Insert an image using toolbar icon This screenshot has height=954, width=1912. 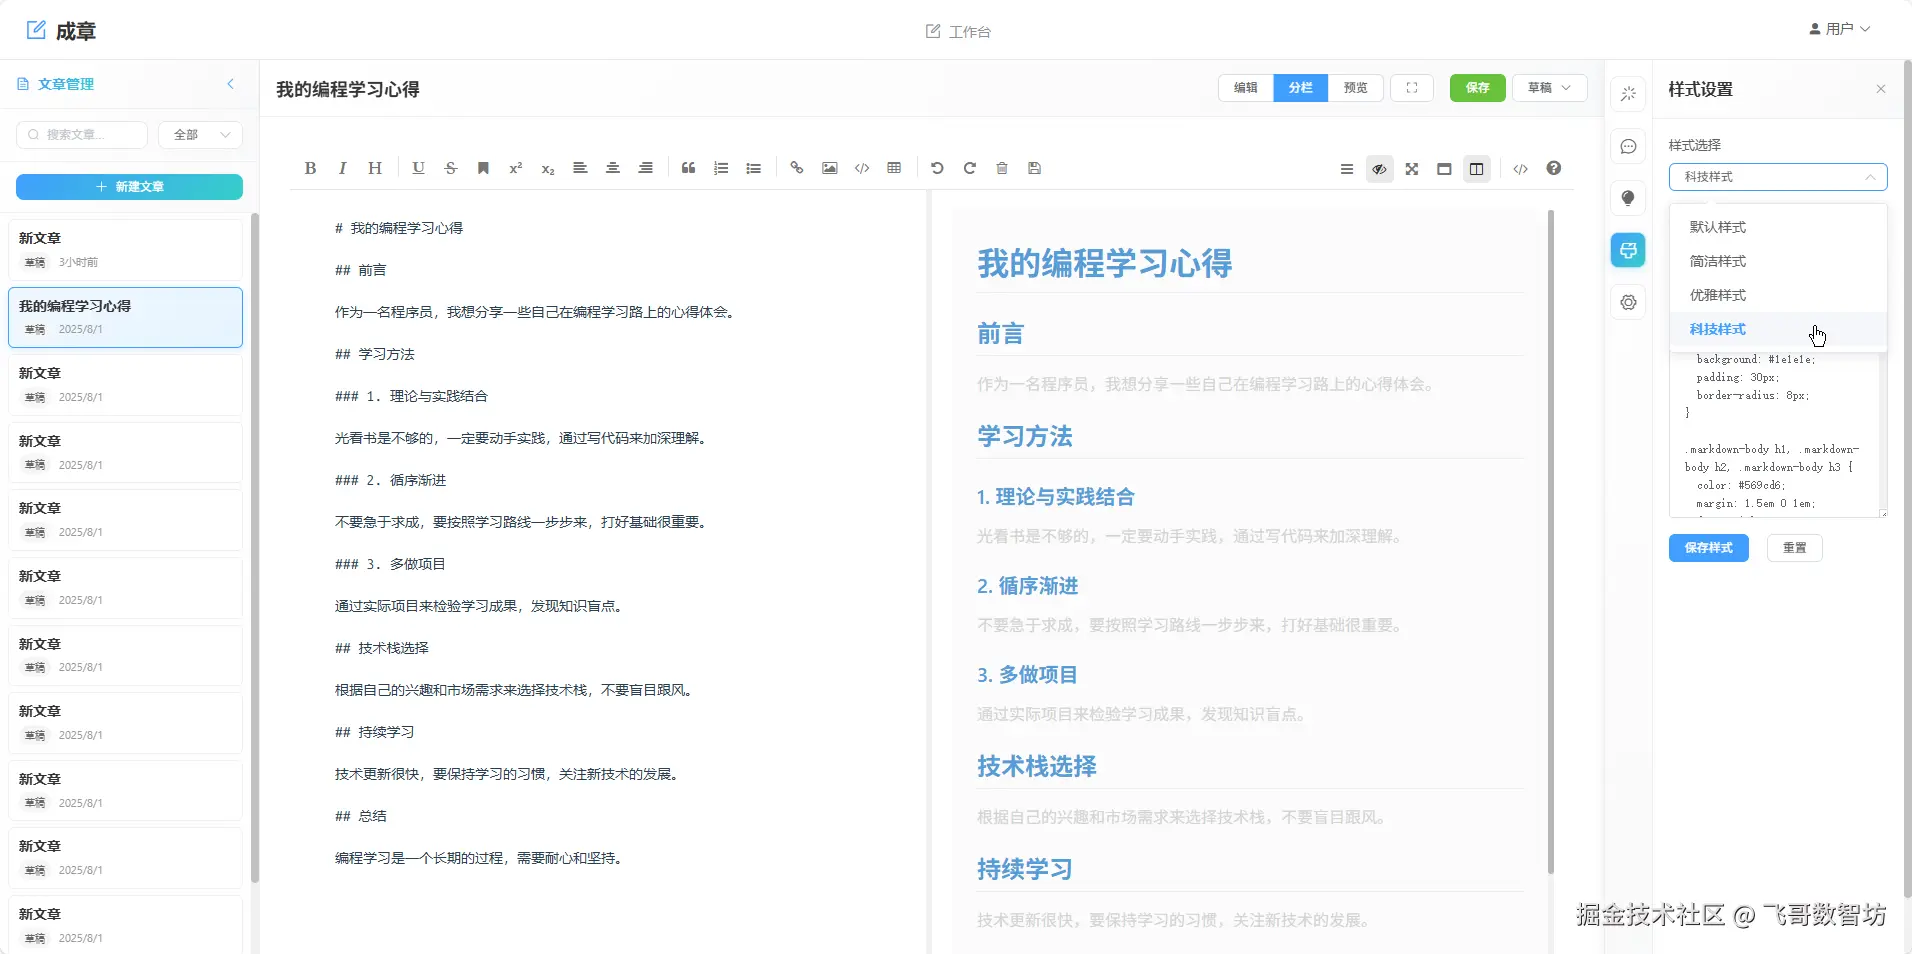pyautogui.click(x=829, y=168)
